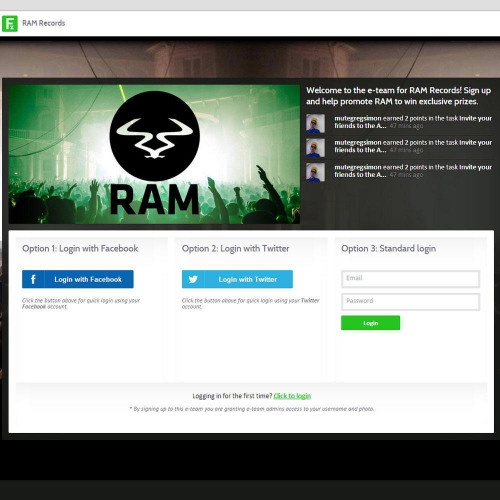Screen dimensions: 500x500
Task: Click the RAM crowd banner image
Action: click(x=154, y=154)
